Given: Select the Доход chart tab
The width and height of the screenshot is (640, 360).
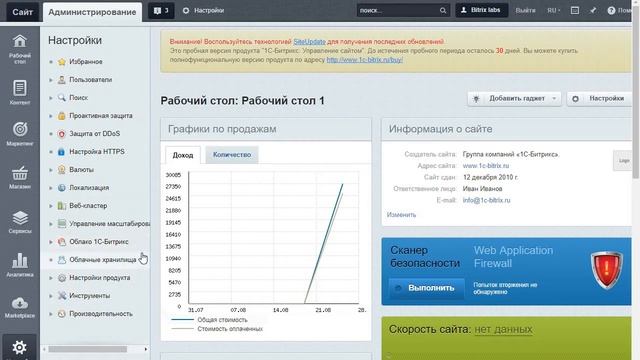Looking at the screenshot, I should pos(183,155).
